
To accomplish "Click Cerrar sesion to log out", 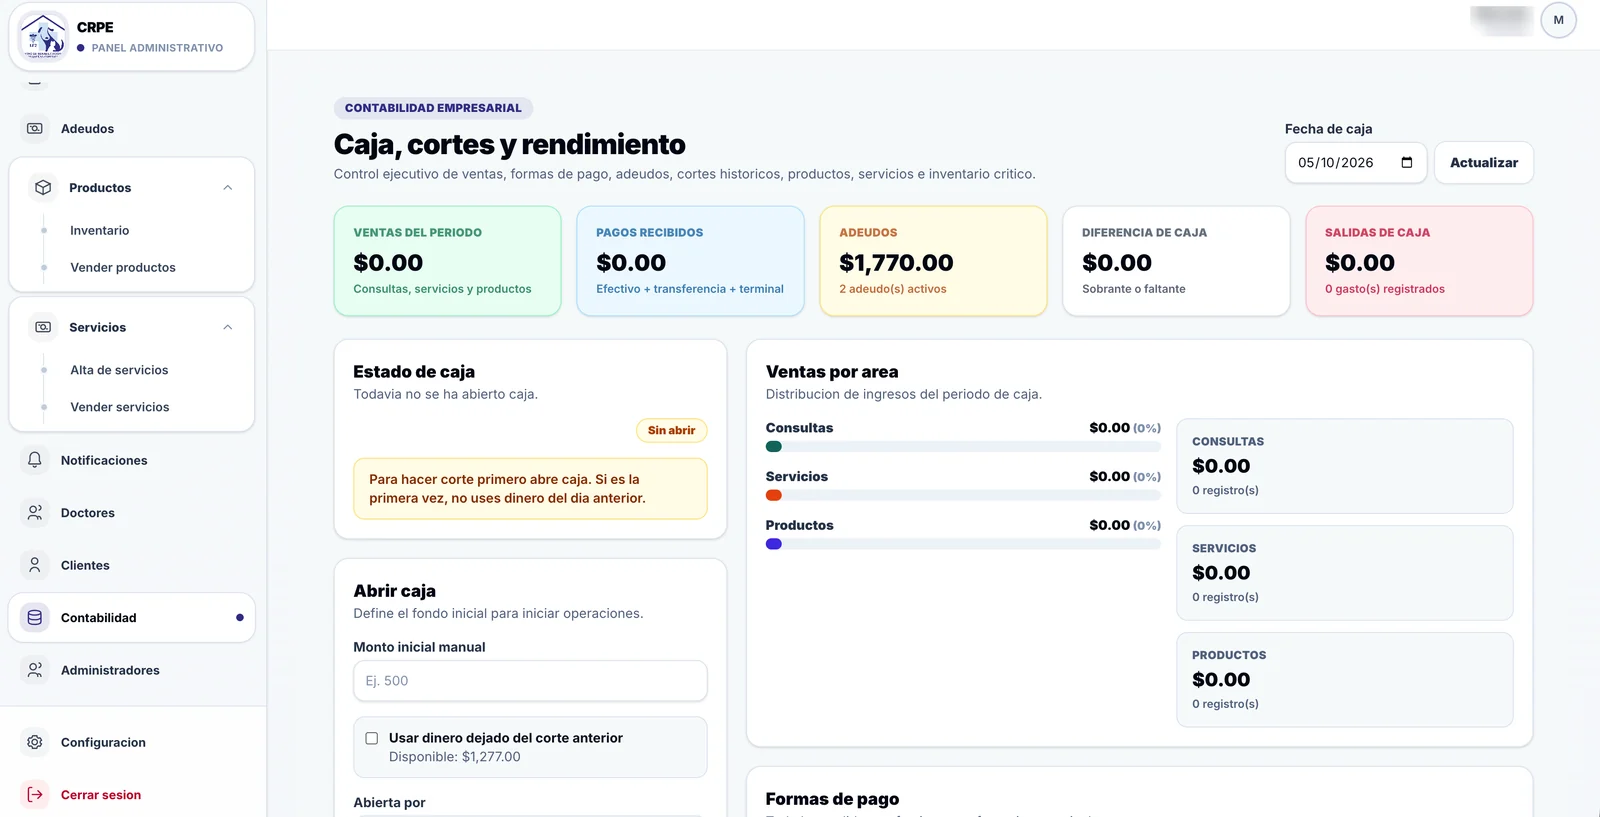I will tap(132, 794).
